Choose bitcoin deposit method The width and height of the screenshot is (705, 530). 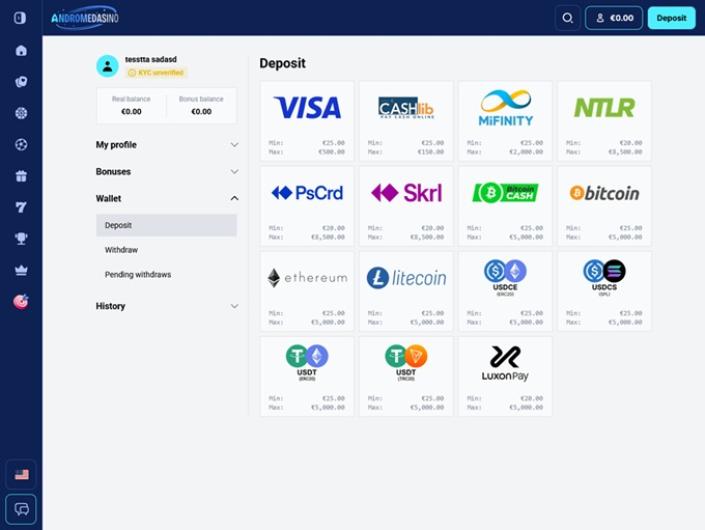(x=604, y=206)
